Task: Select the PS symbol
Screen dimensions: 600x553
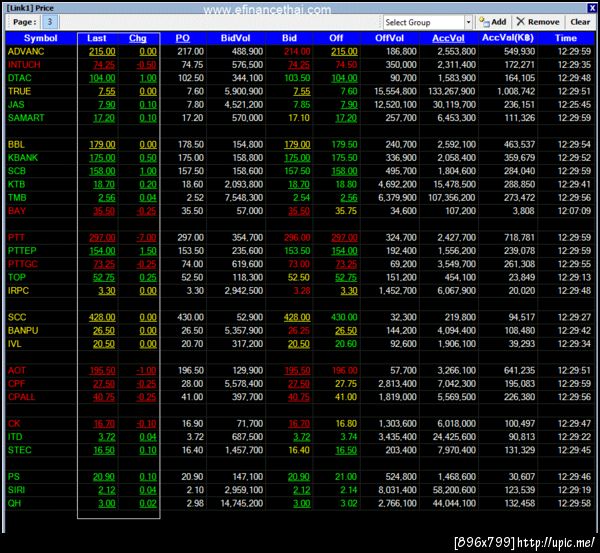Action: pyautogui.click(x=14, y=477)
